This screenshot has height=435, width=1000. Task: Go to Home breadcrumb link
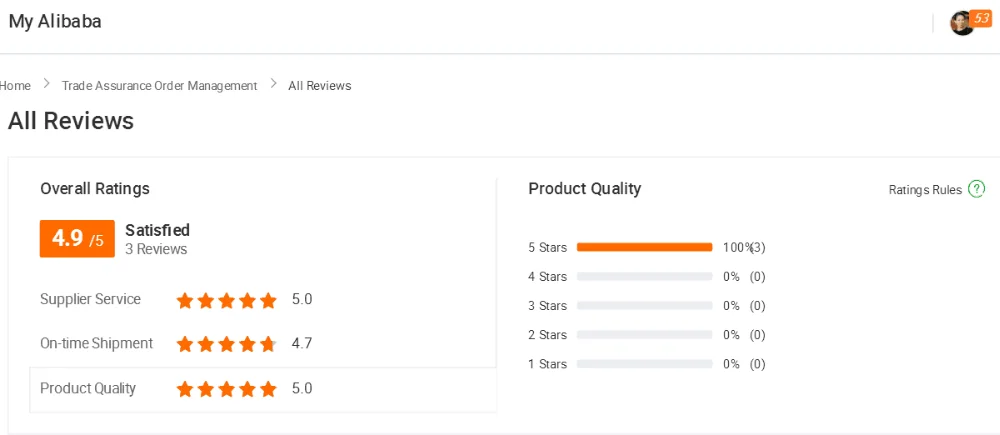pos(15,86)
